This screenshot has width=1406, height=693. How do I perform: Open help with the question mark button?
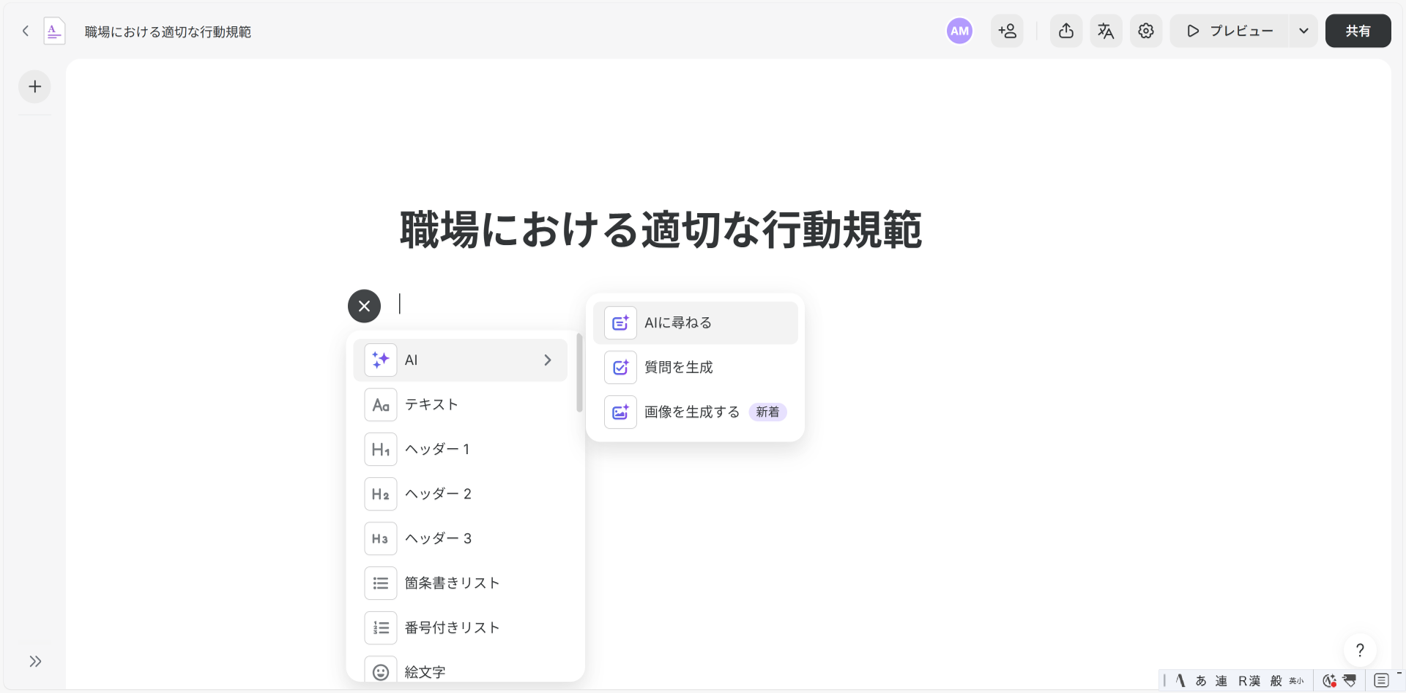click(1360, 650)
